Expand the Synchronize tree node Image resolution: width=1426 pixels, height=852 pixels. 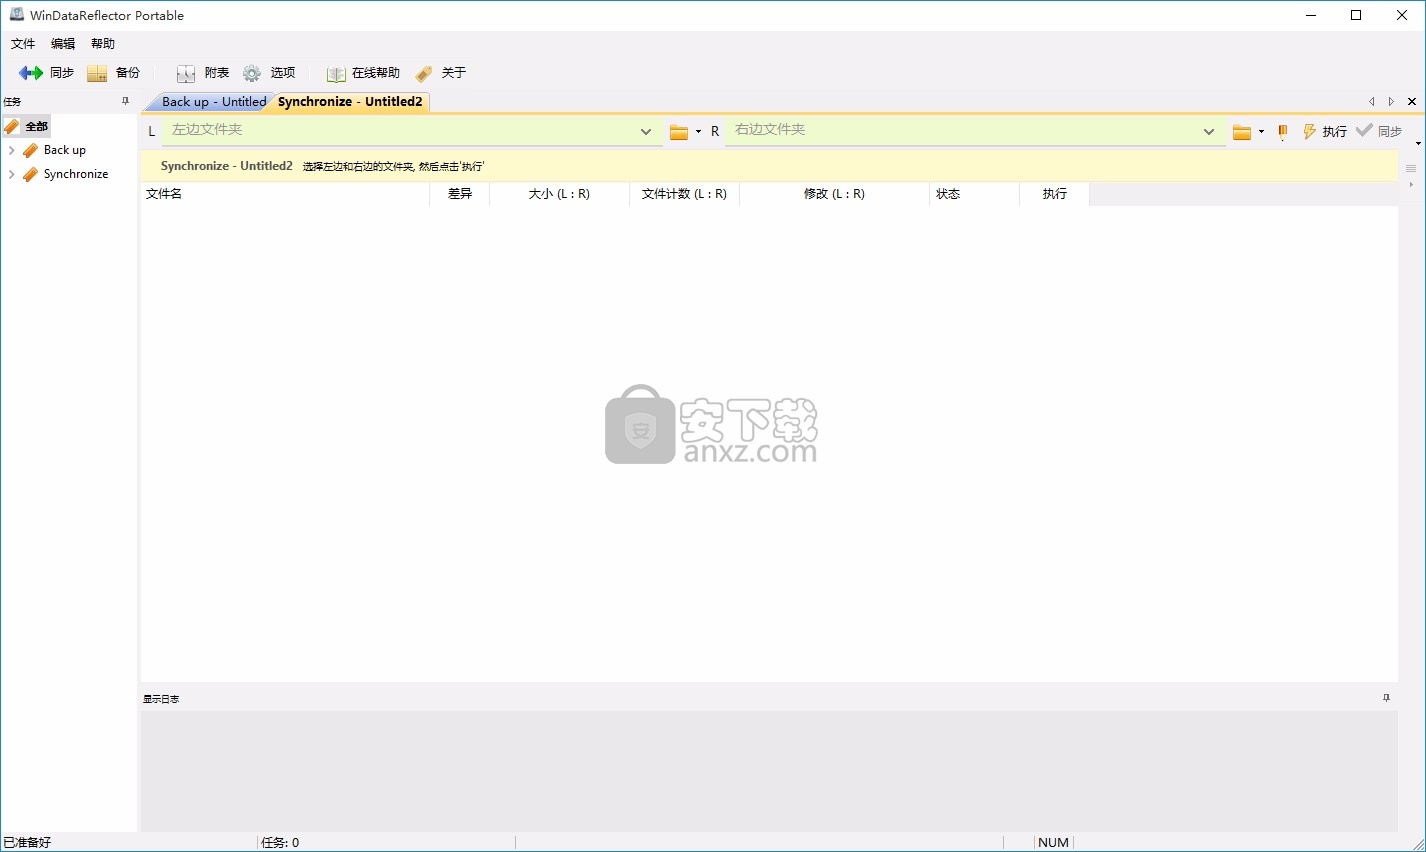11,174
